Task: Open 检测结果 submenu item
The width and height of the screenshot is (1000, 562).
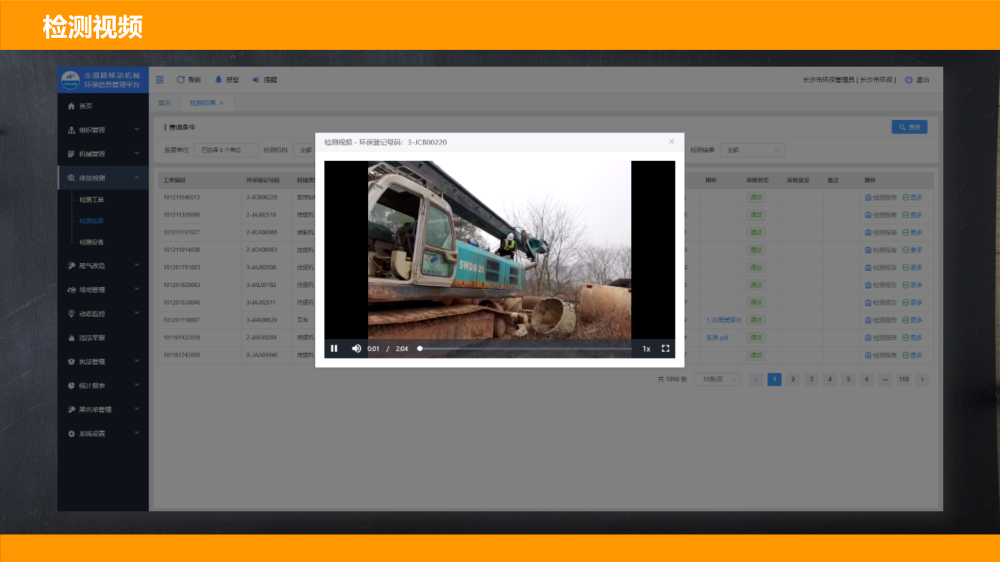Action: 91,221
